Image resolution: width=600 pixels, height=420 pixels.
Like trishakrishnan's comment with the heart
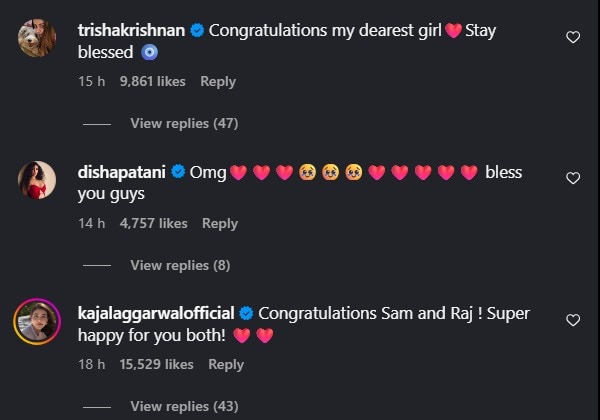pos(573,37)
